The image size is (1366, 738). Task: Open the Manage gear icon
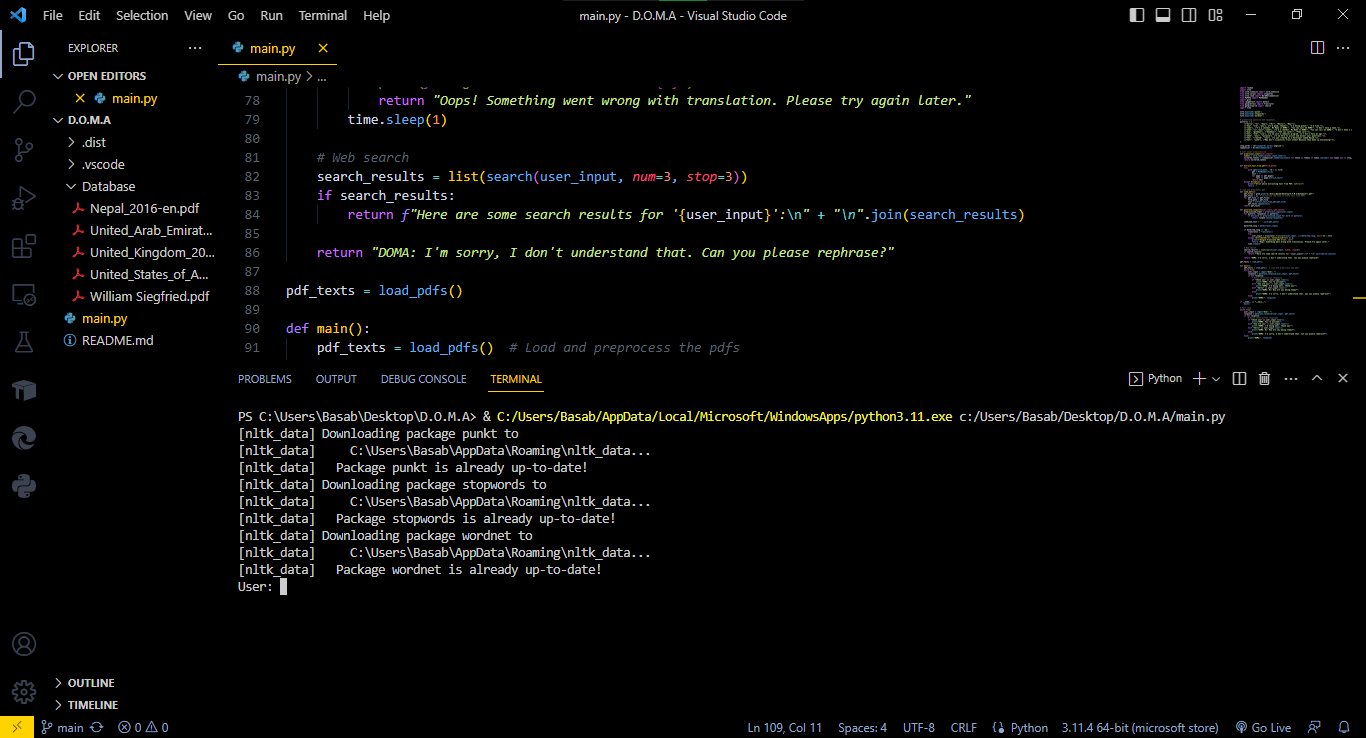pyautogui.click(x=24, y=692)
